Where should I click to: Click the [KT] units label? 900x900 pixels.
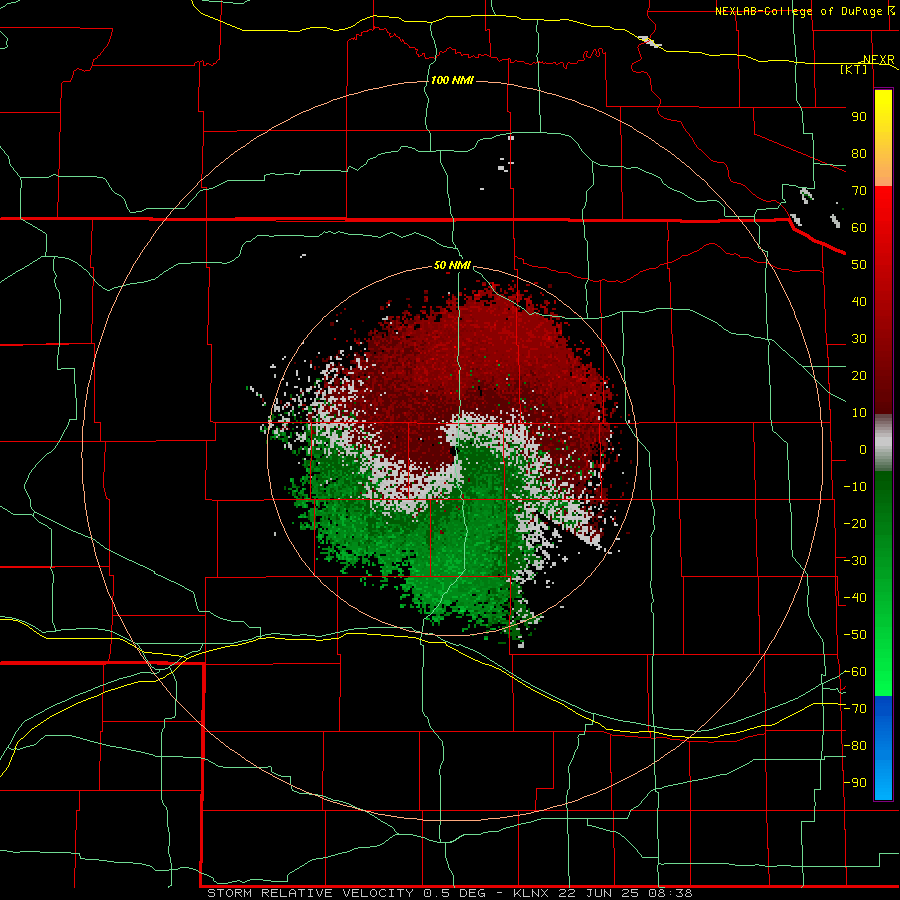point(854,70)
